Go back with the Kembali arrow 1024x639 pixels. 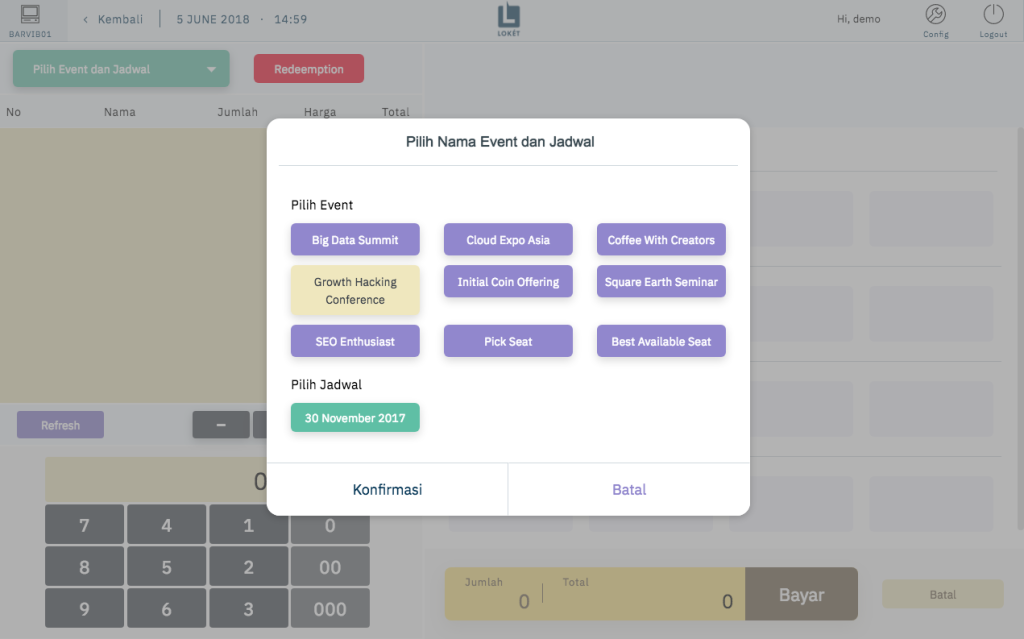[x=86, y=20]
